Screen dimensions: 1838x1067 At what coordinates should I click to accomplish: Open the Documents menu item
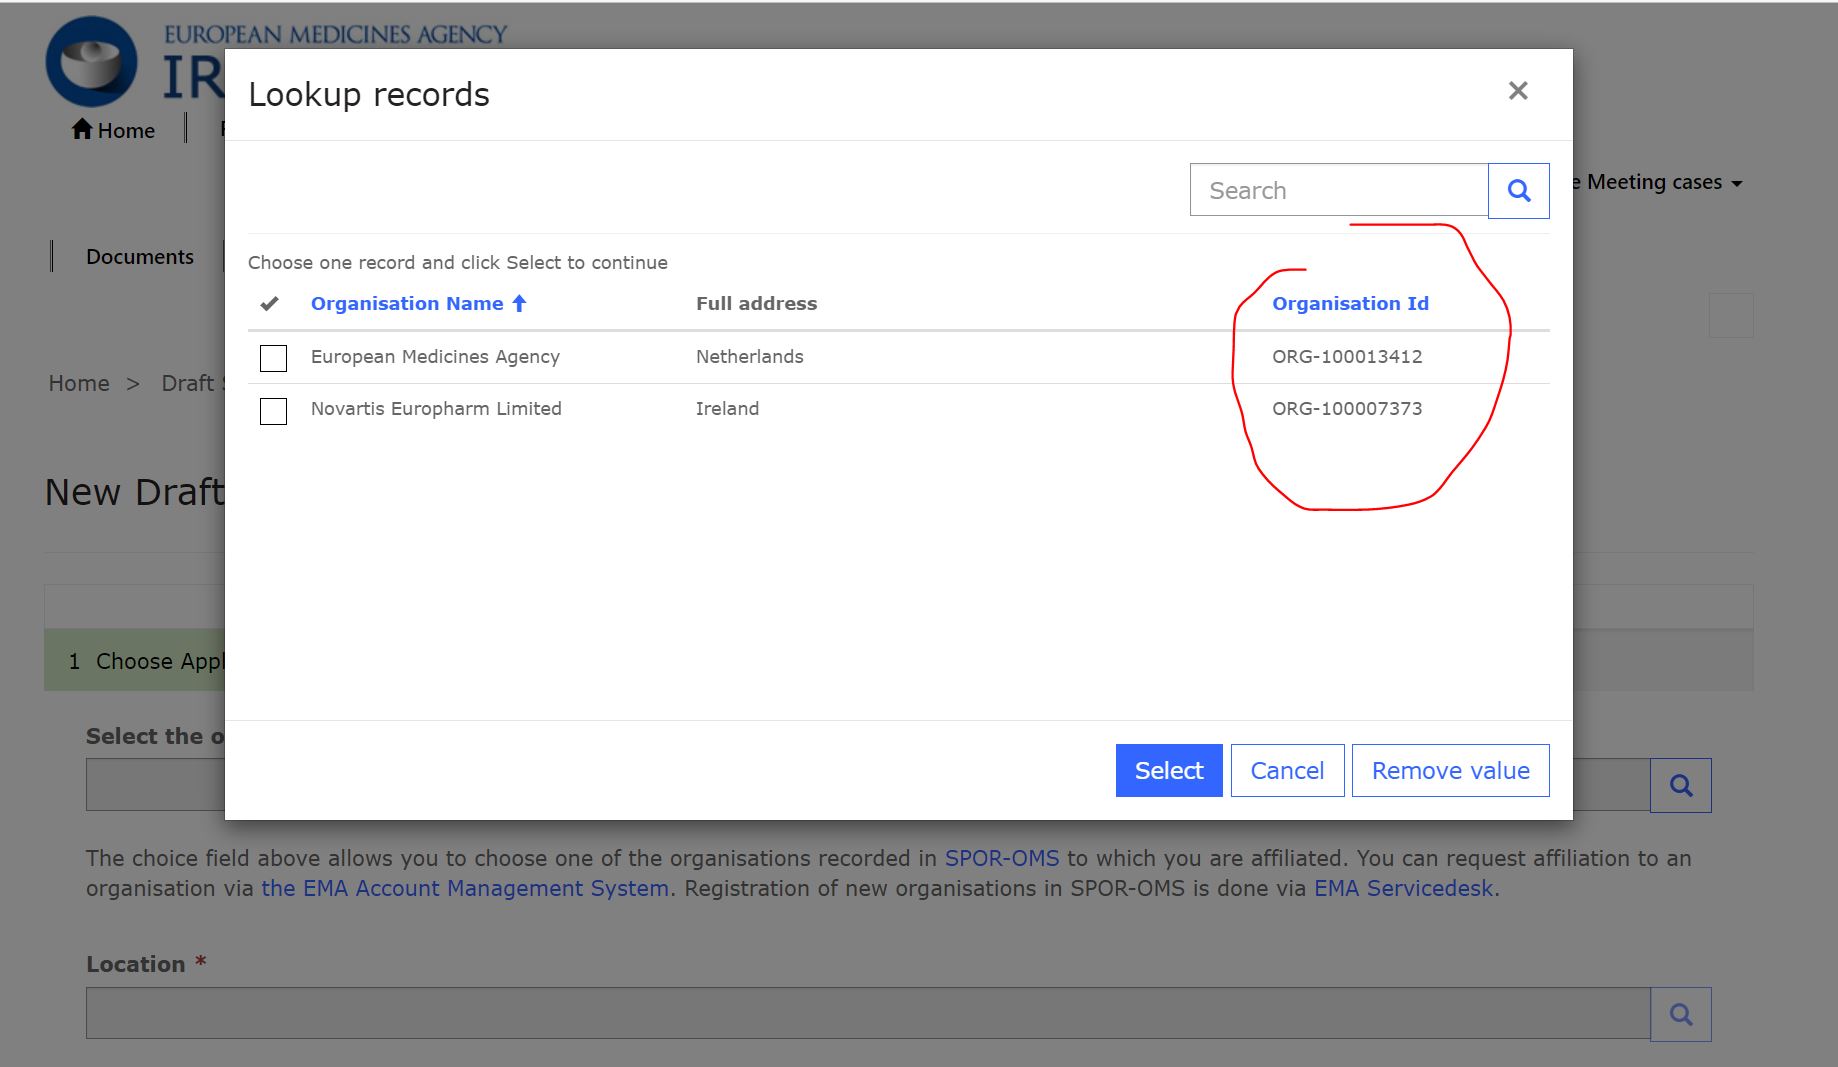(139, 257)
